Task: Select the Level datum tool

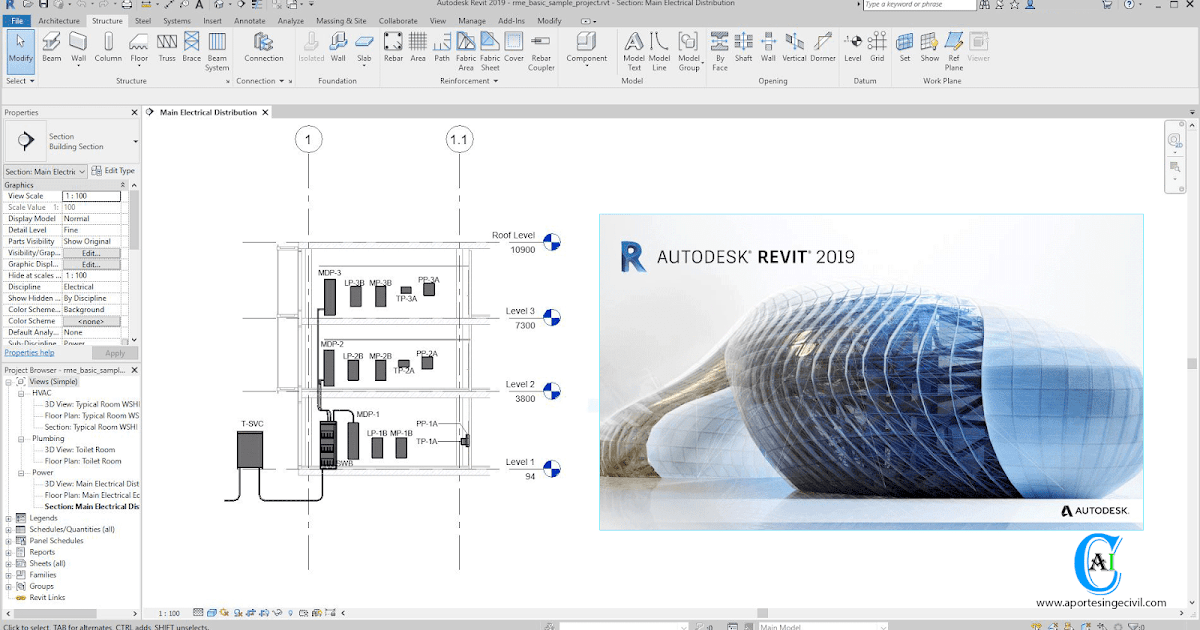Action: click(853, 48)
